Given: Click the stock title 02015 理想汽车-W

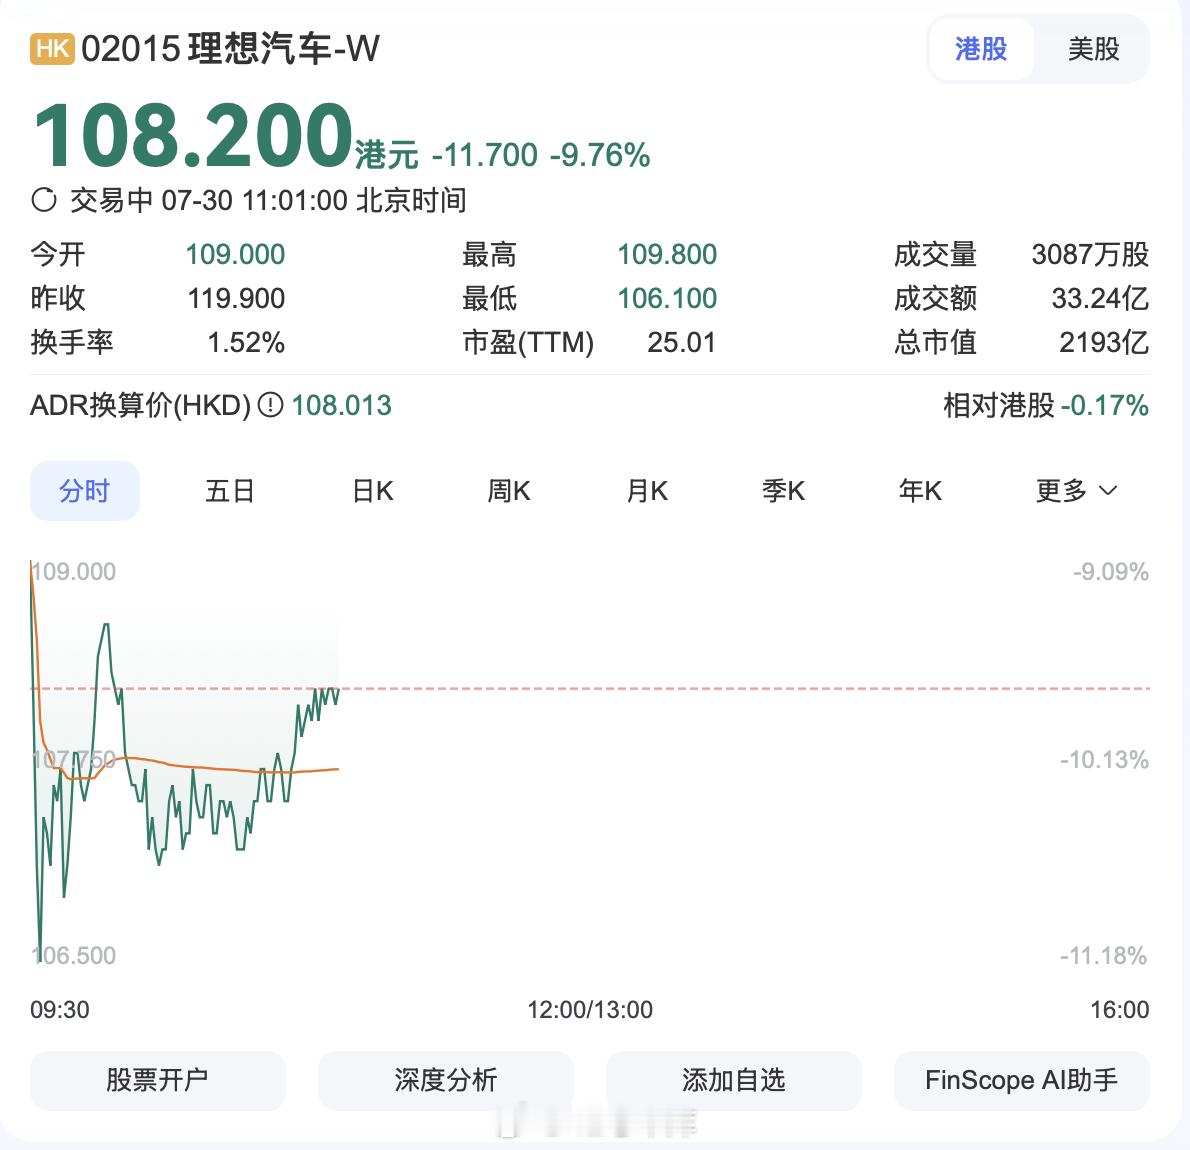Looking at the screenshot, I should point(230,49).
